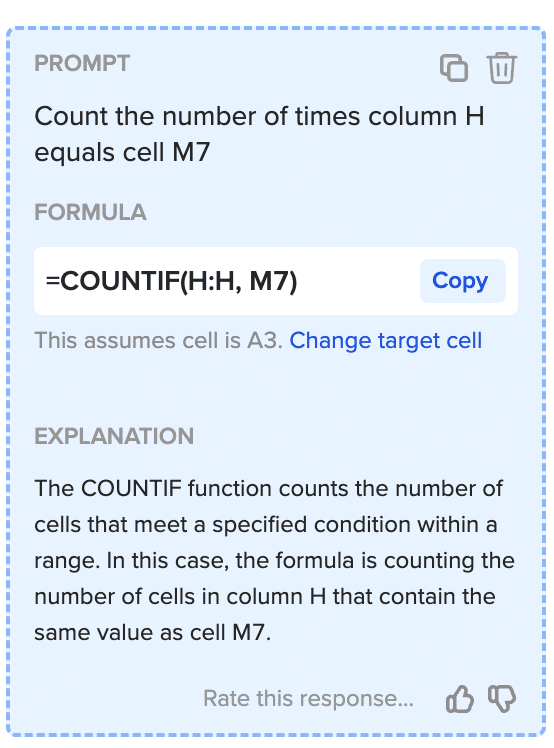
Task: Click 'equals cell M7' in the prompt
Action: click(x=122, y=153)
